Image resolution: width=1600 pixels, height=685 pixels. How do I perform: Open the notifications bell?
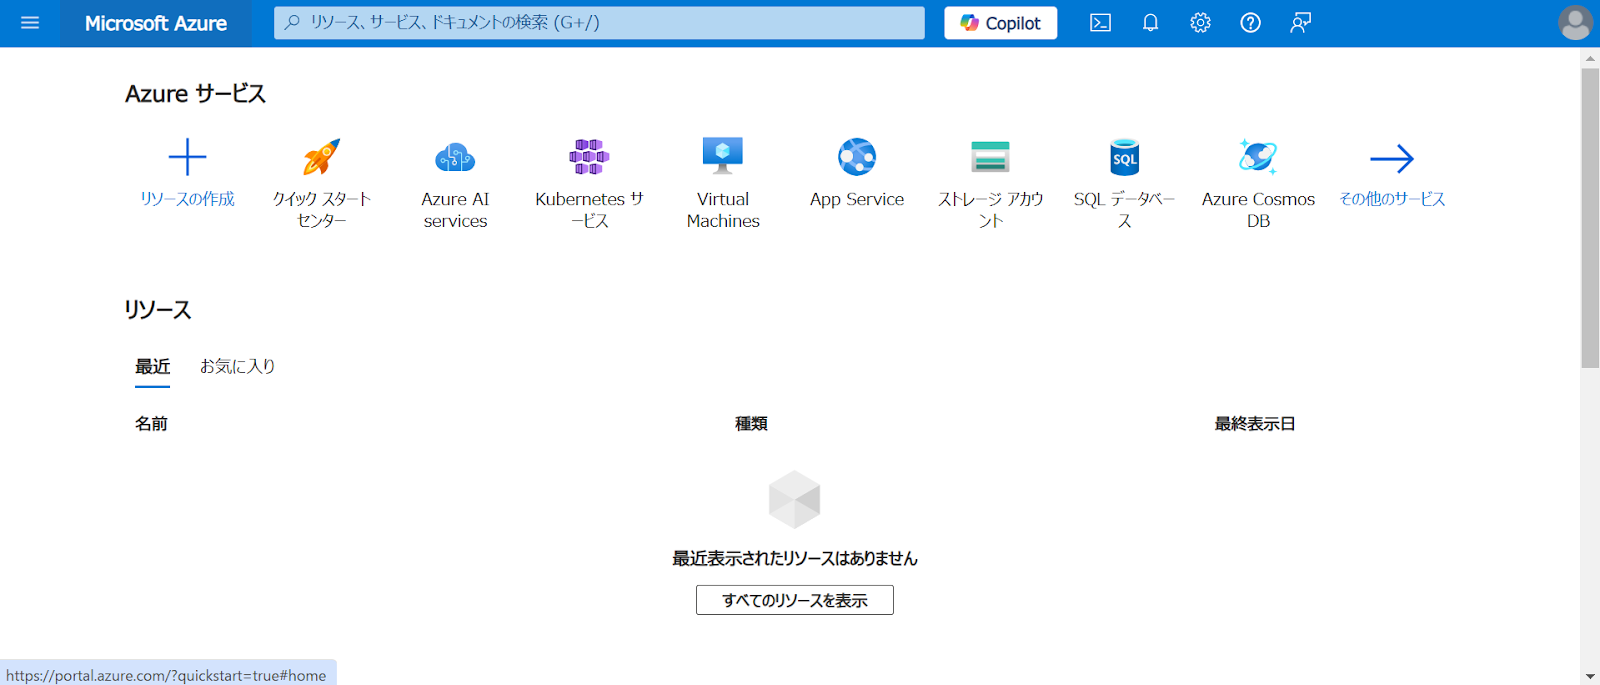pyautogui.click(x=1150, y=23)
